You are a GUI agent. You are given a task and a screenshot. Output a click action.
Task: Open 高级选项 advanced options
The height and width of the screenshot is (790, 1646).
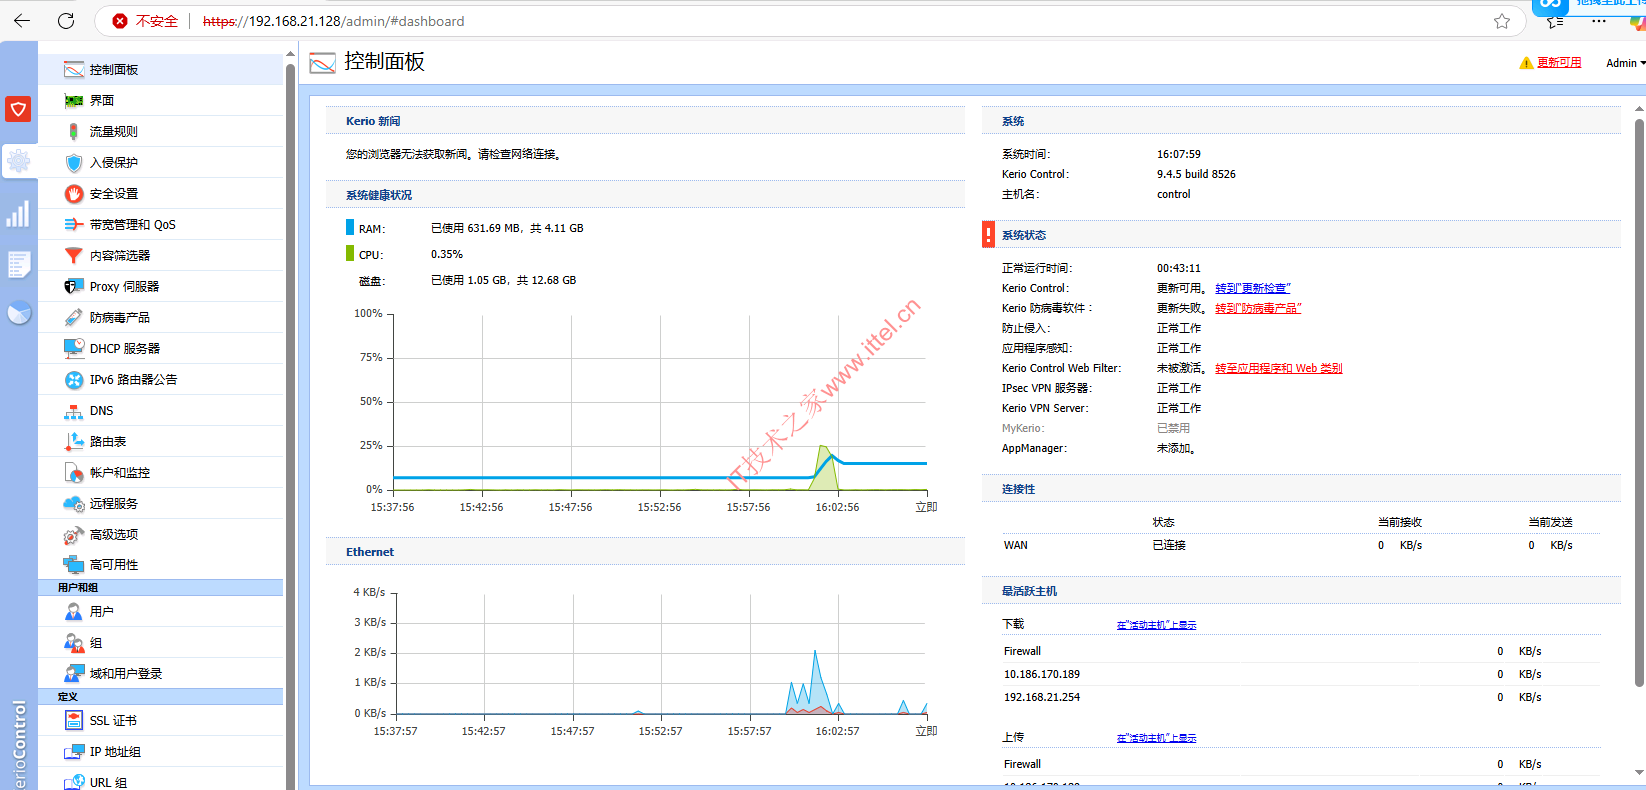[x=160, y=534]
